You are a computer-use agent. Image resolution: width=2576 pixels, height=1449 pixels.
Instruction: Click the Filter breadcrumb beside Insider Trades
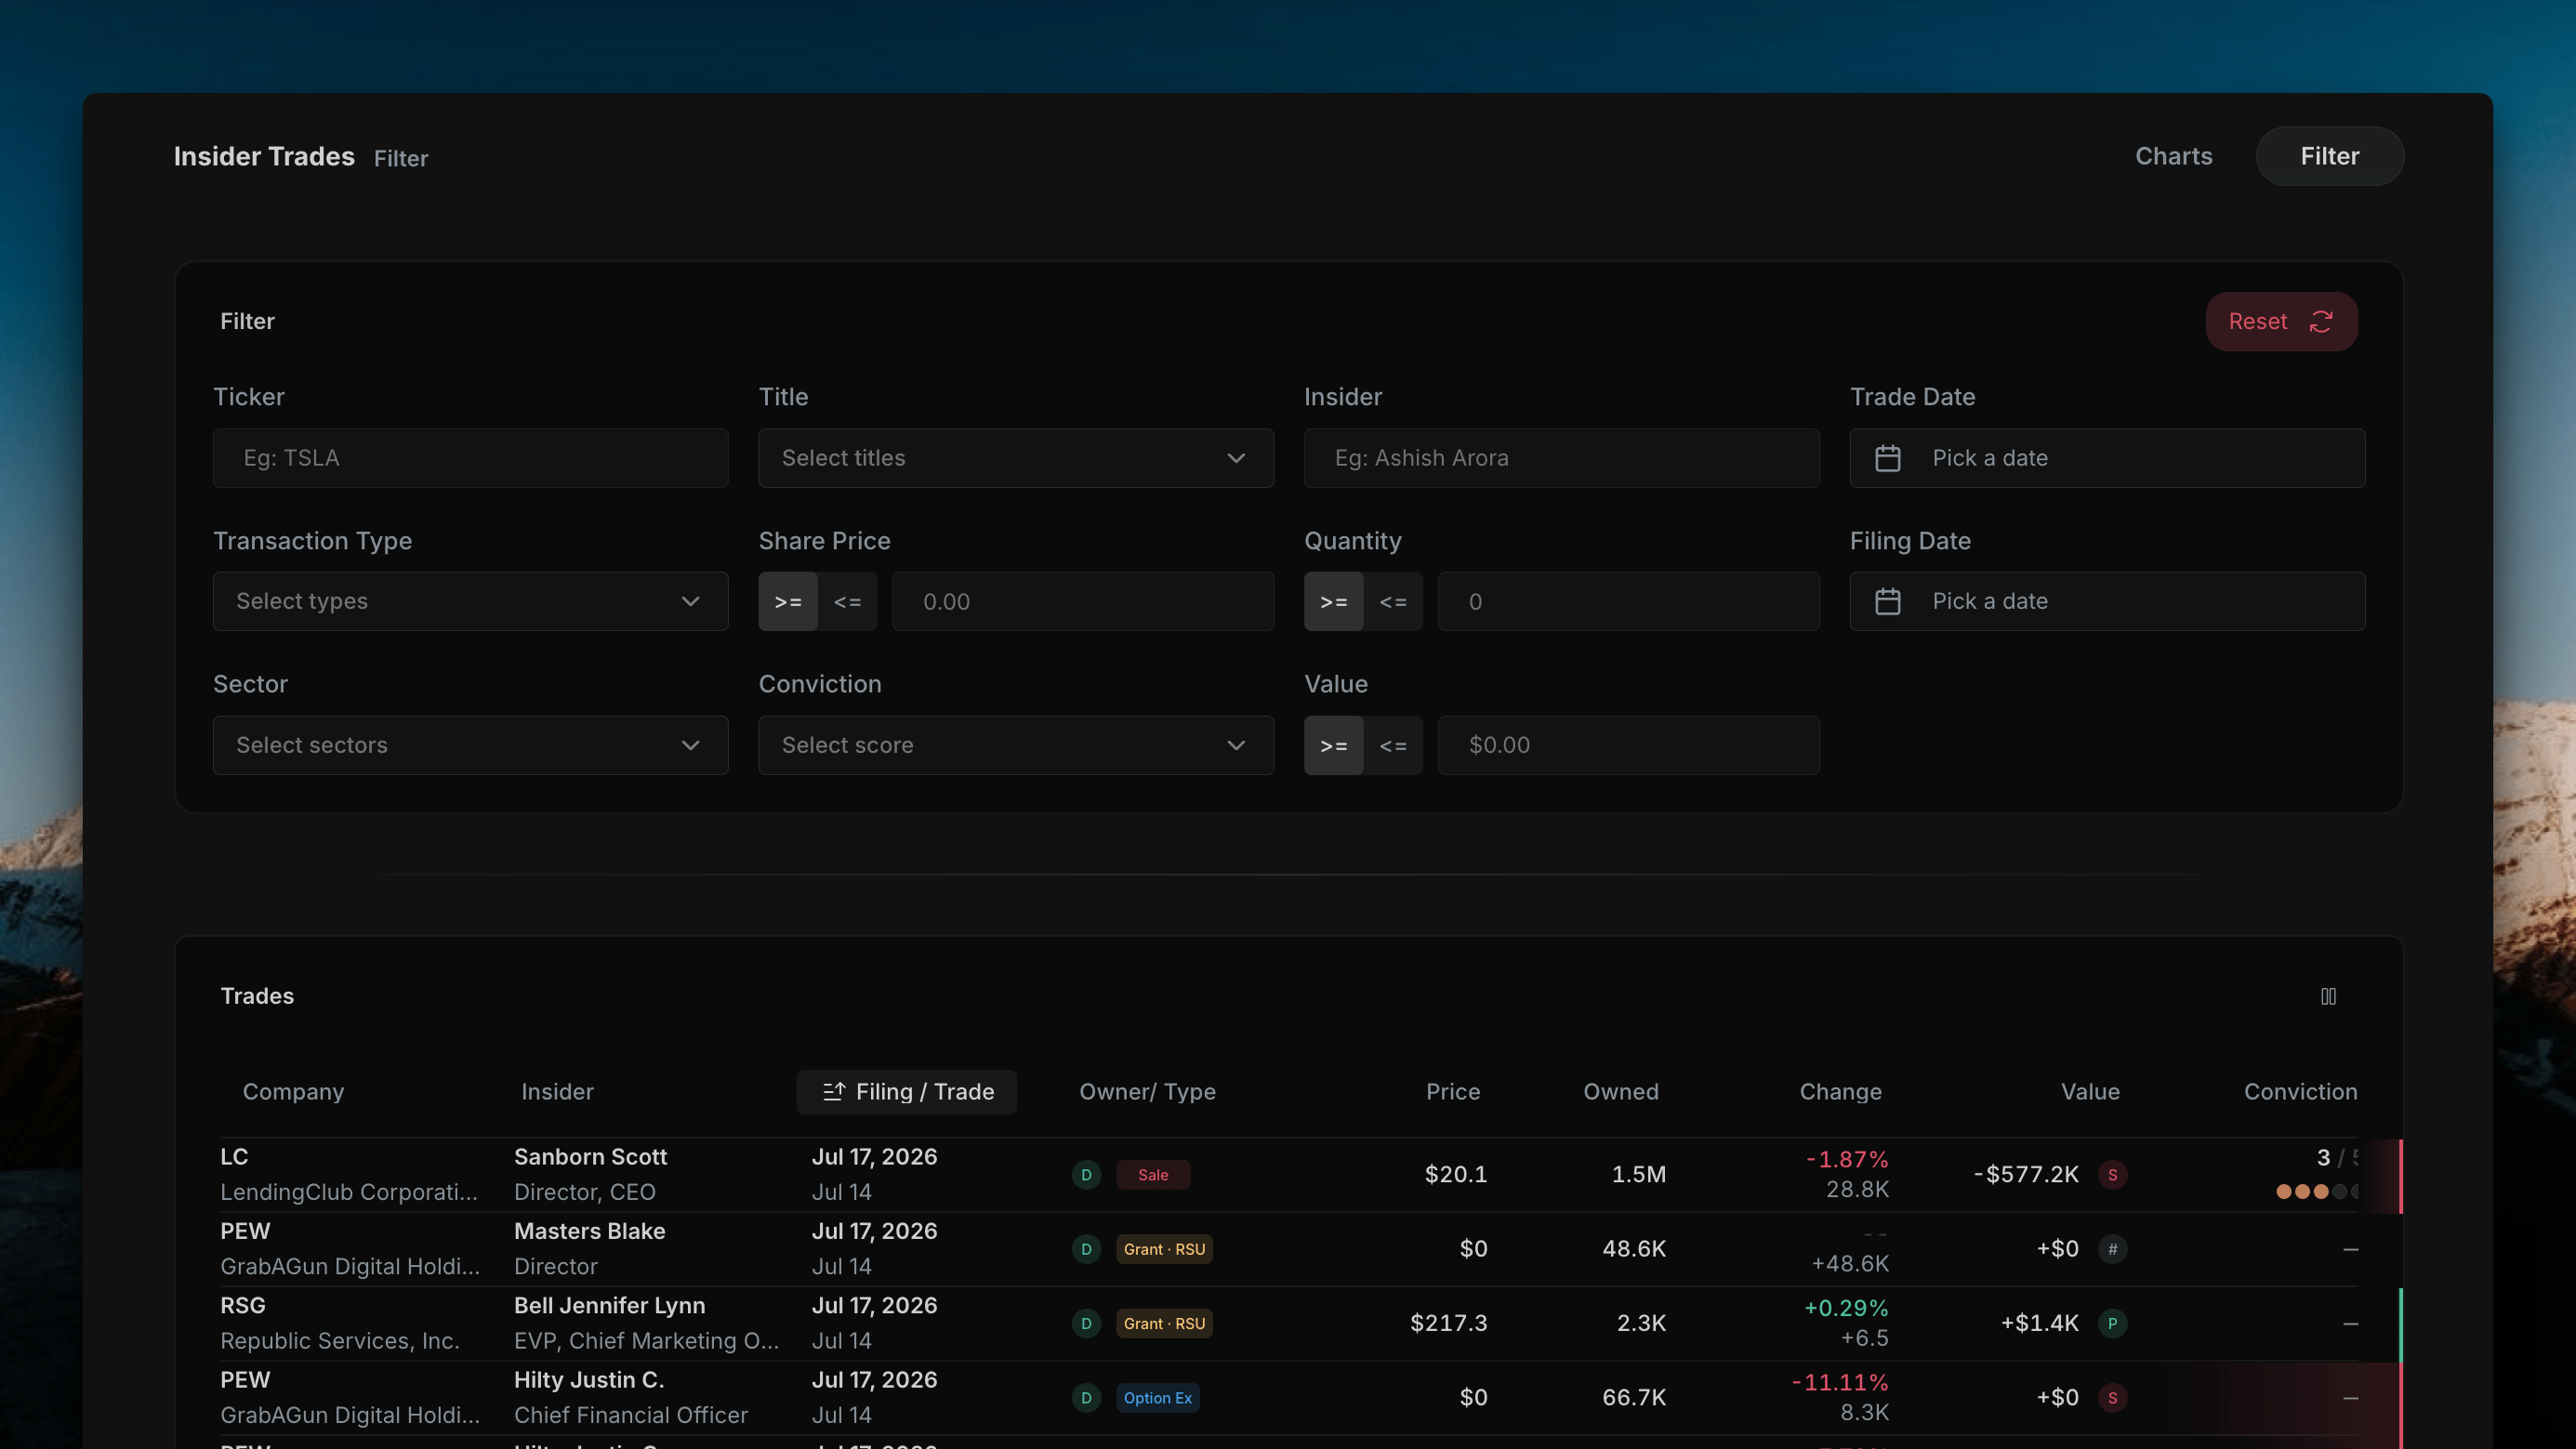[x=401, y=158]
